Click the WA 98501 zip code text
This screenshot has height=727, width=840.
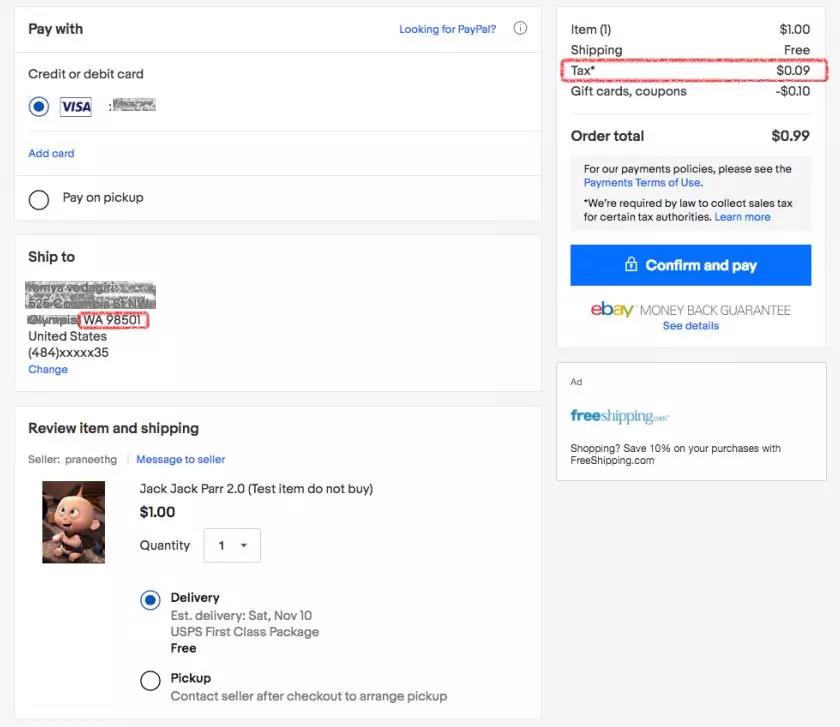pyautogui.click(x=112, y=320)
